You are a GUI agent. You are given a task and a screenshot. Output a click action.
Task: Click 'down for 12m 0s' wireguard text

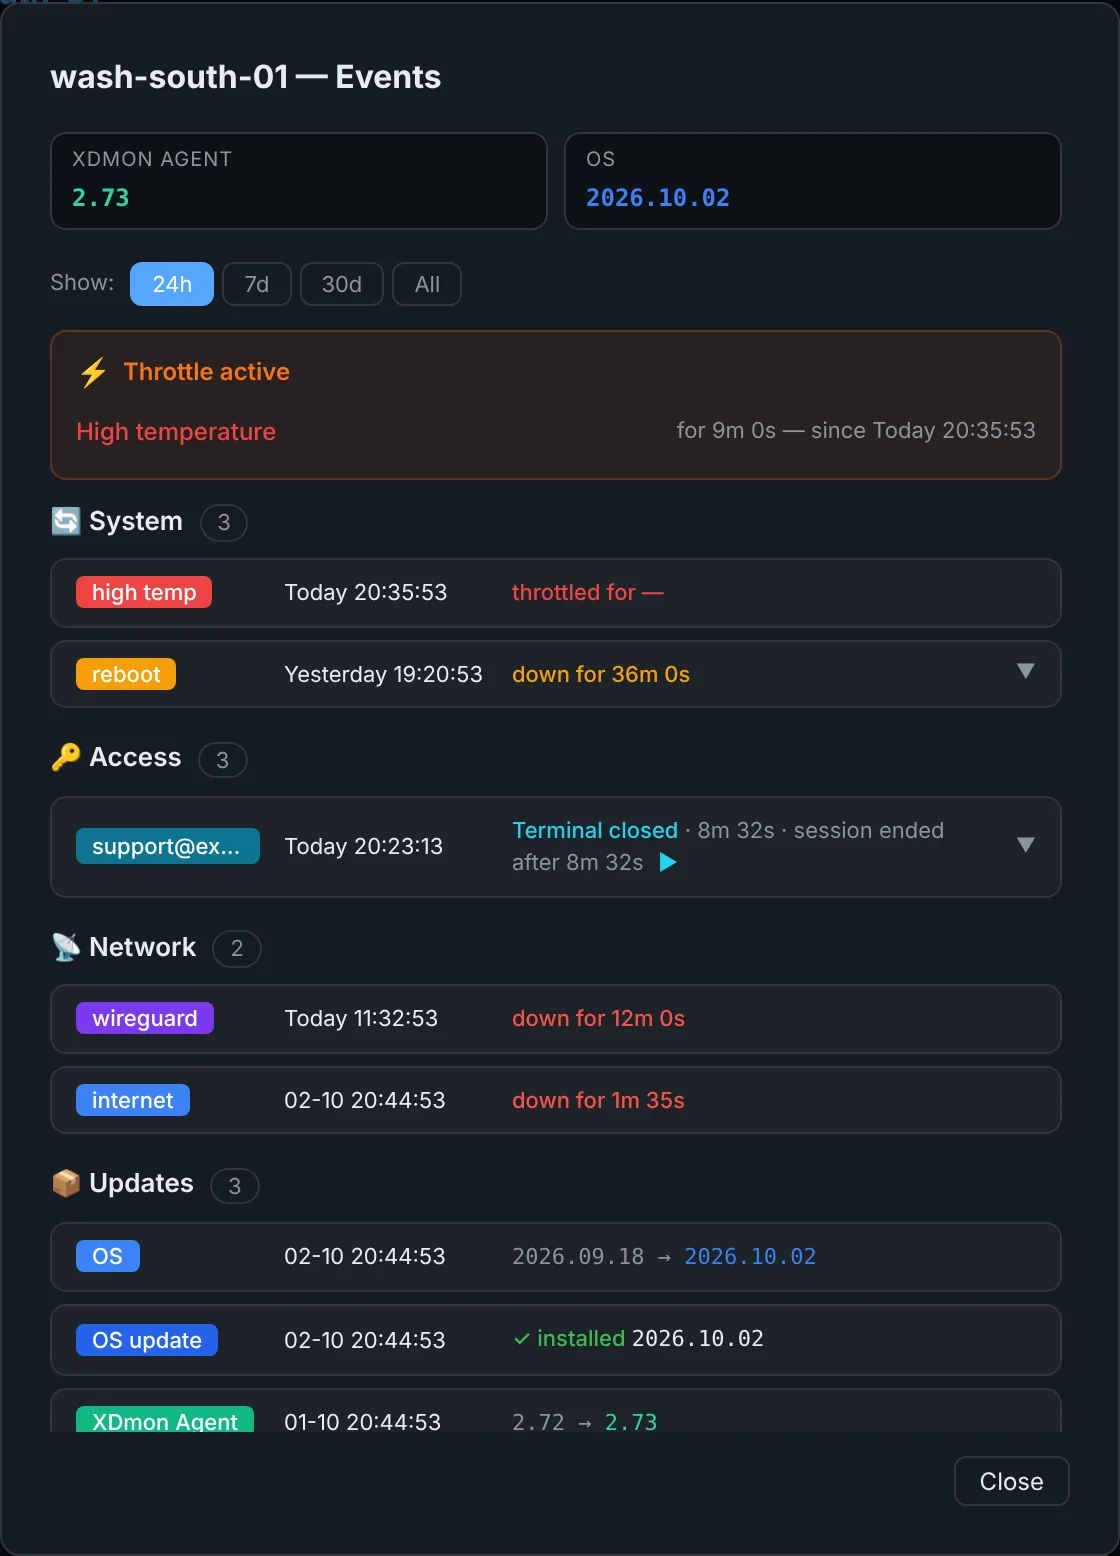[598, 1018]
